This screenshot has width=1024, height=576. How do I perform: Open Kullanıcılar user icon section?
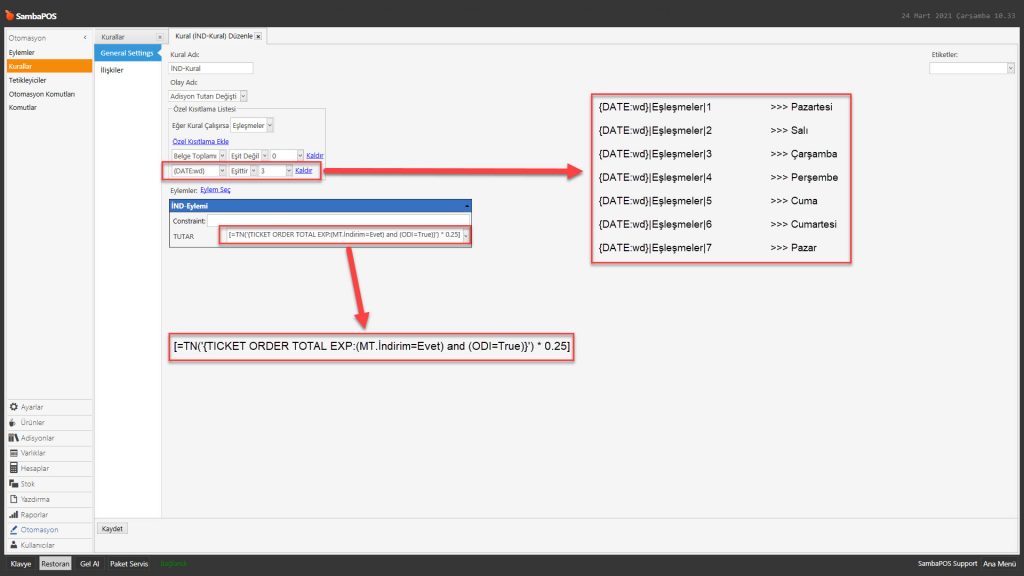(x=14, y=545)
